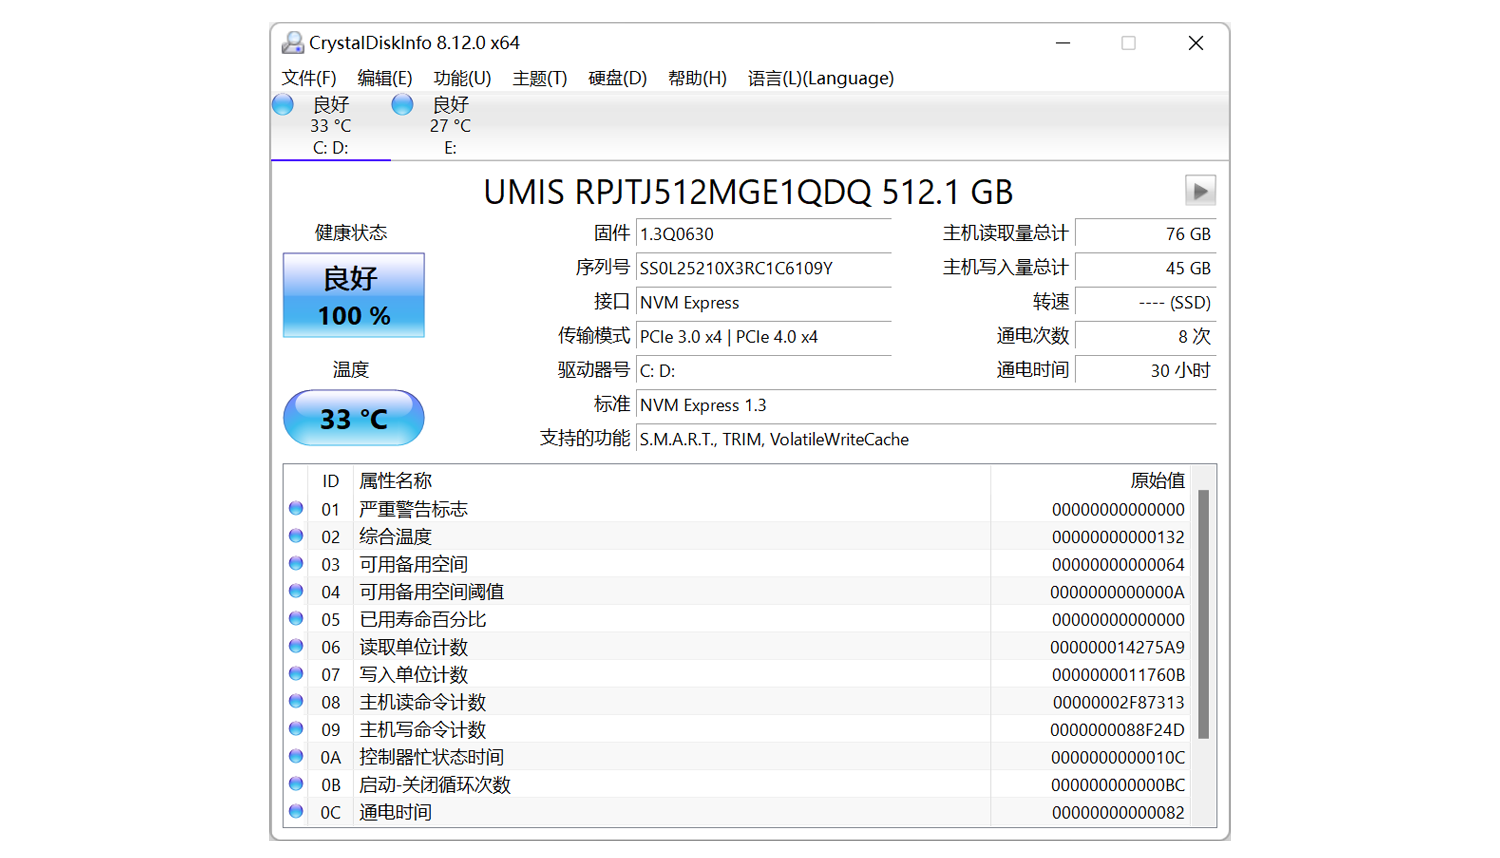Screen dimensions: 1500x858
Task: Click status orb for 可用备用空间阈值 row
Action: 296,591
